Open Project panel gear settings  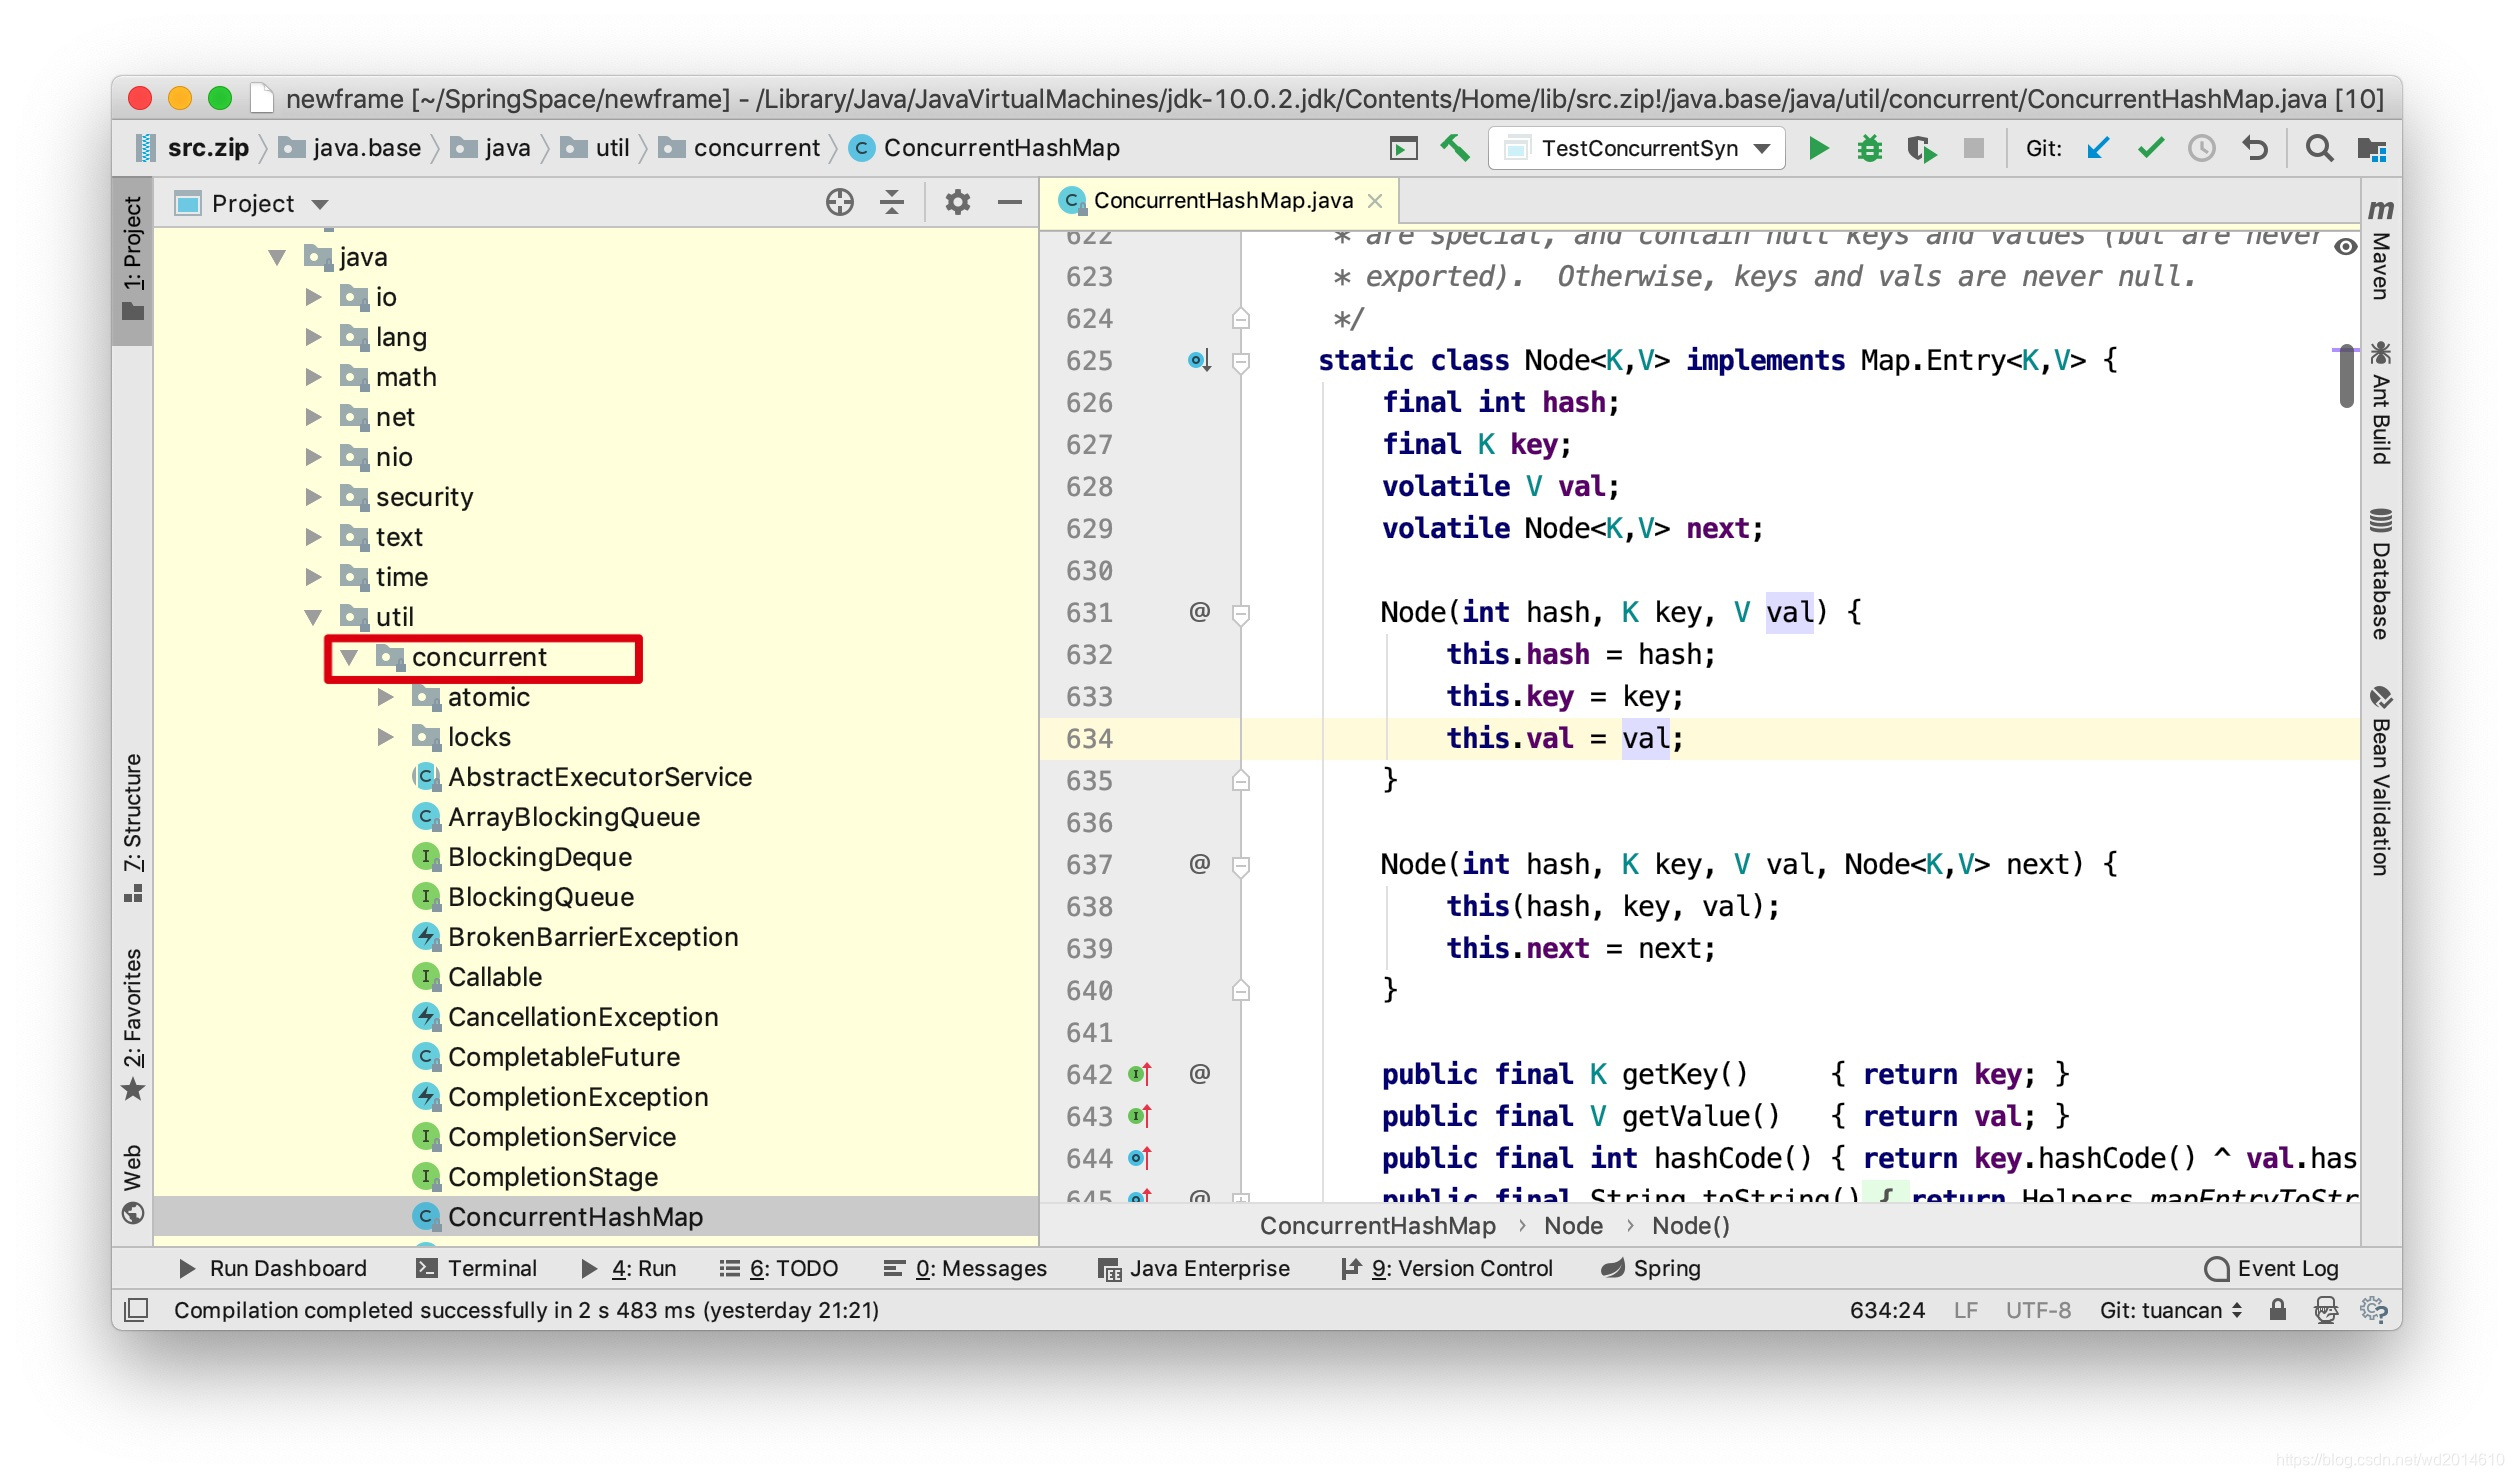pos(958,203)
